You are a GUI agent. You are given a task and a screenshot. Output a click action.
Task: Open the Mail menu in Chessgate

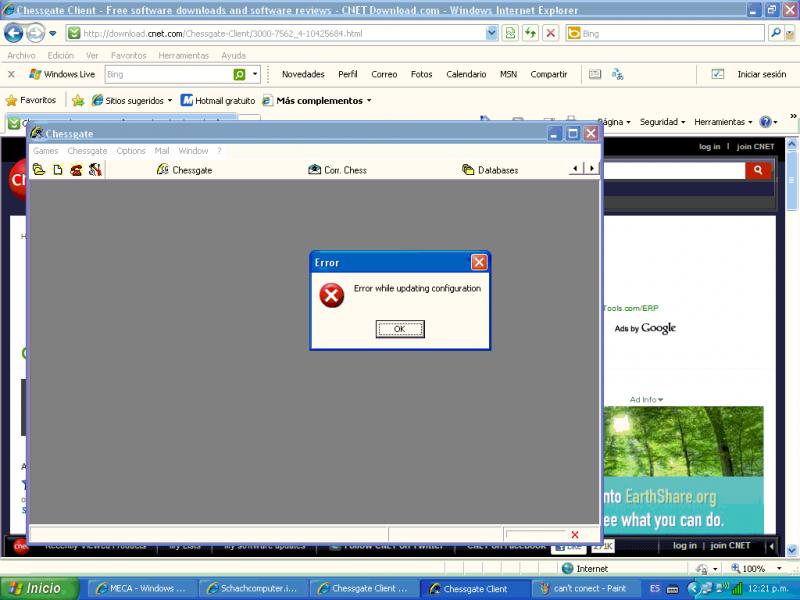coord(162,151)
